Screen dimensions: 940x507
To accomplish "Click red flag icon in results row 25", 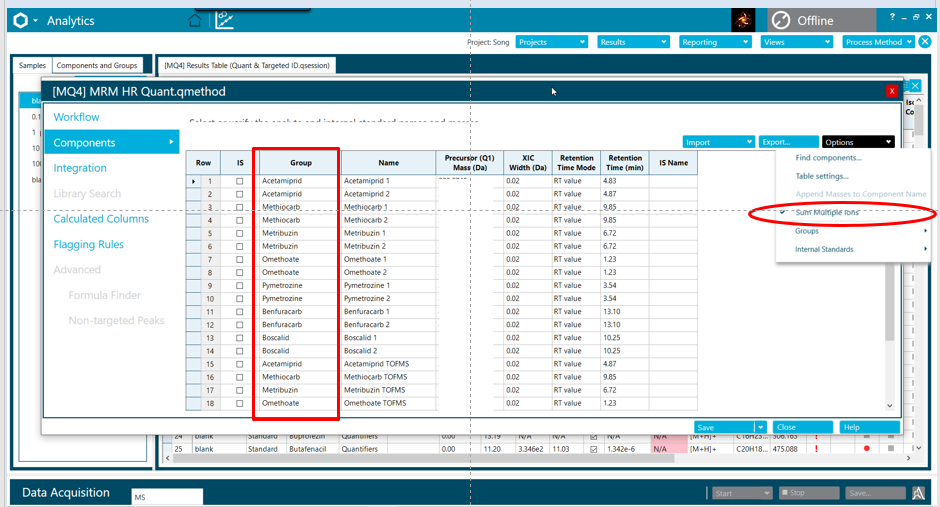I will tap(817, 448).
